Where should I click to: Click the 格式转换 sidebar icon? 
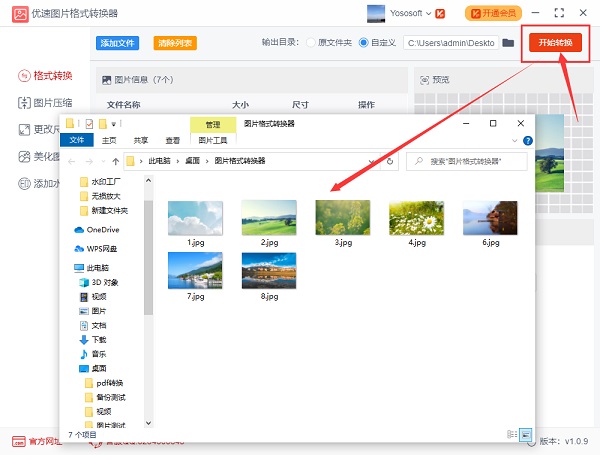click(24, 76)
